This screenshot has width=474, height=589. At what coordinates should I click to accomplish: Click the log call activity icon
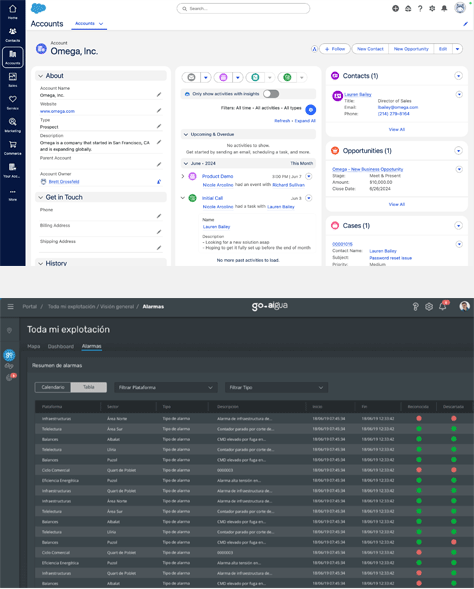point(255,77)
